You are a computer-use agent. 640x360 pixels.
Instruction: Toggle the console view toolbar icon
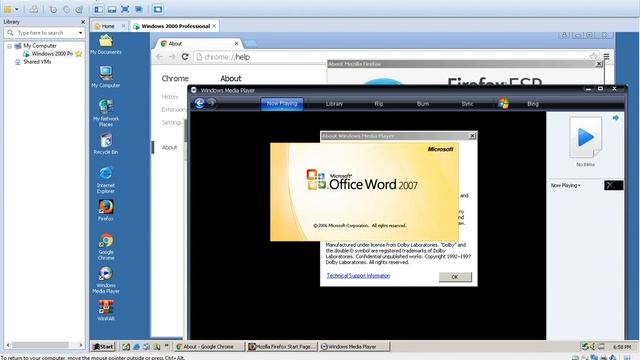coord(158,9)
